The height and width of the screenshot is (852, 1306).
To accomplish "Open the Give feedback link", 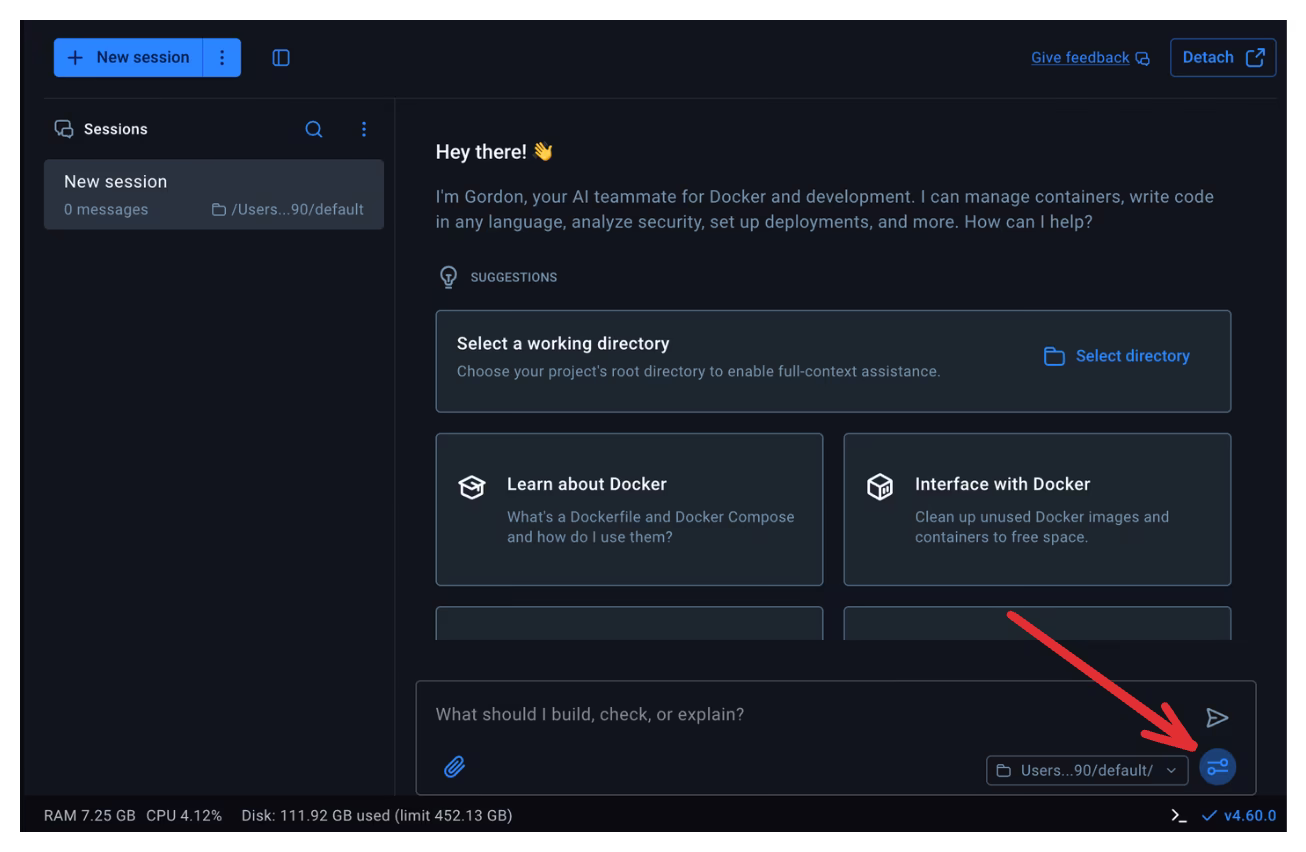I will [1080, 57].
